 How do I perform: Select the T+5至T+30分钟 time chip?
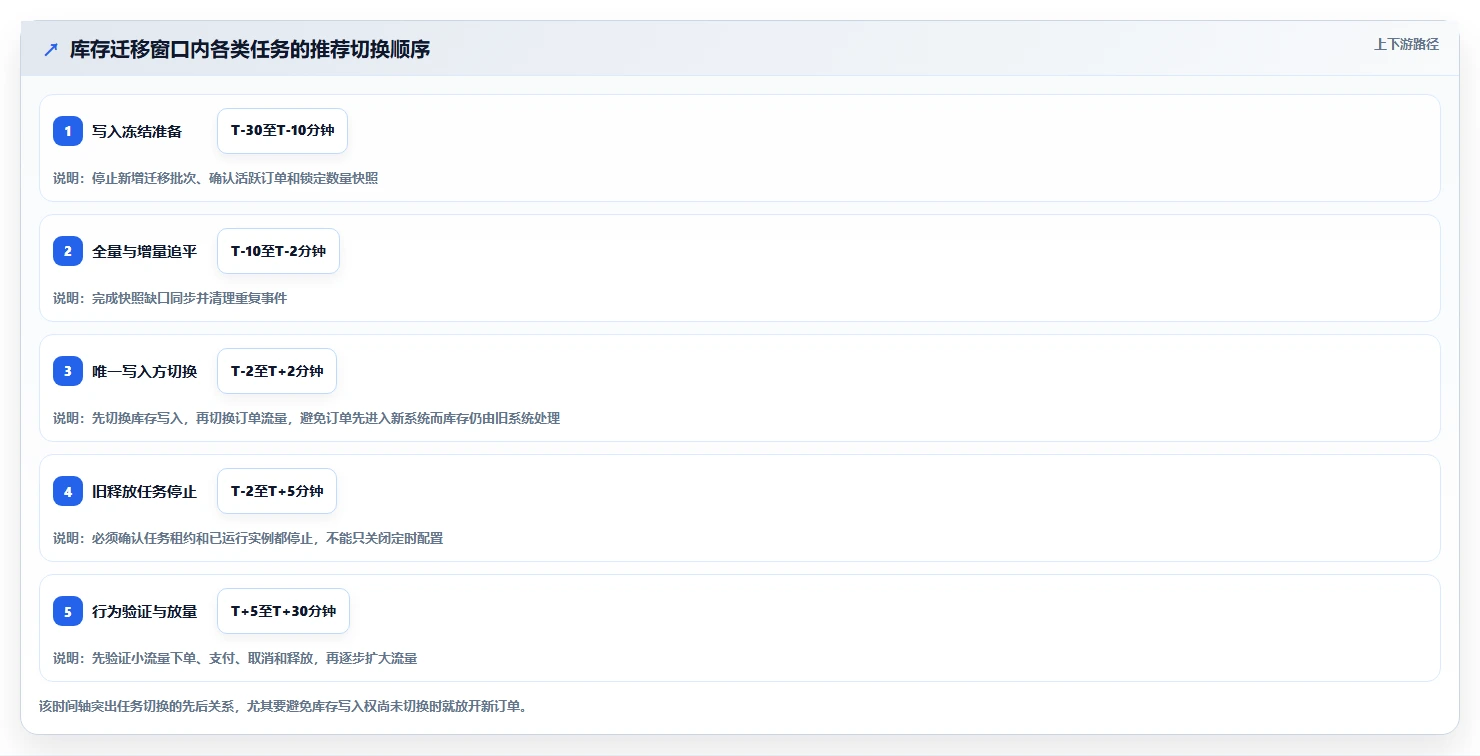[x=283, y=611]
